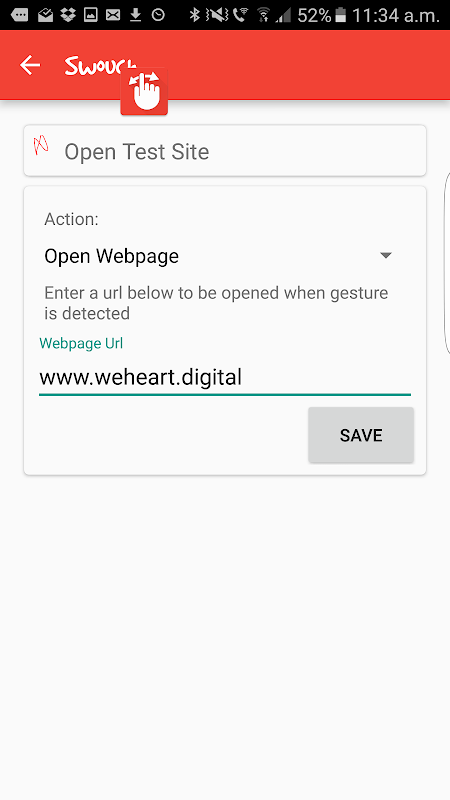Tap the muted vibrate status icon
The height and width of the screenshot is (800, 450).
[218, 15]
